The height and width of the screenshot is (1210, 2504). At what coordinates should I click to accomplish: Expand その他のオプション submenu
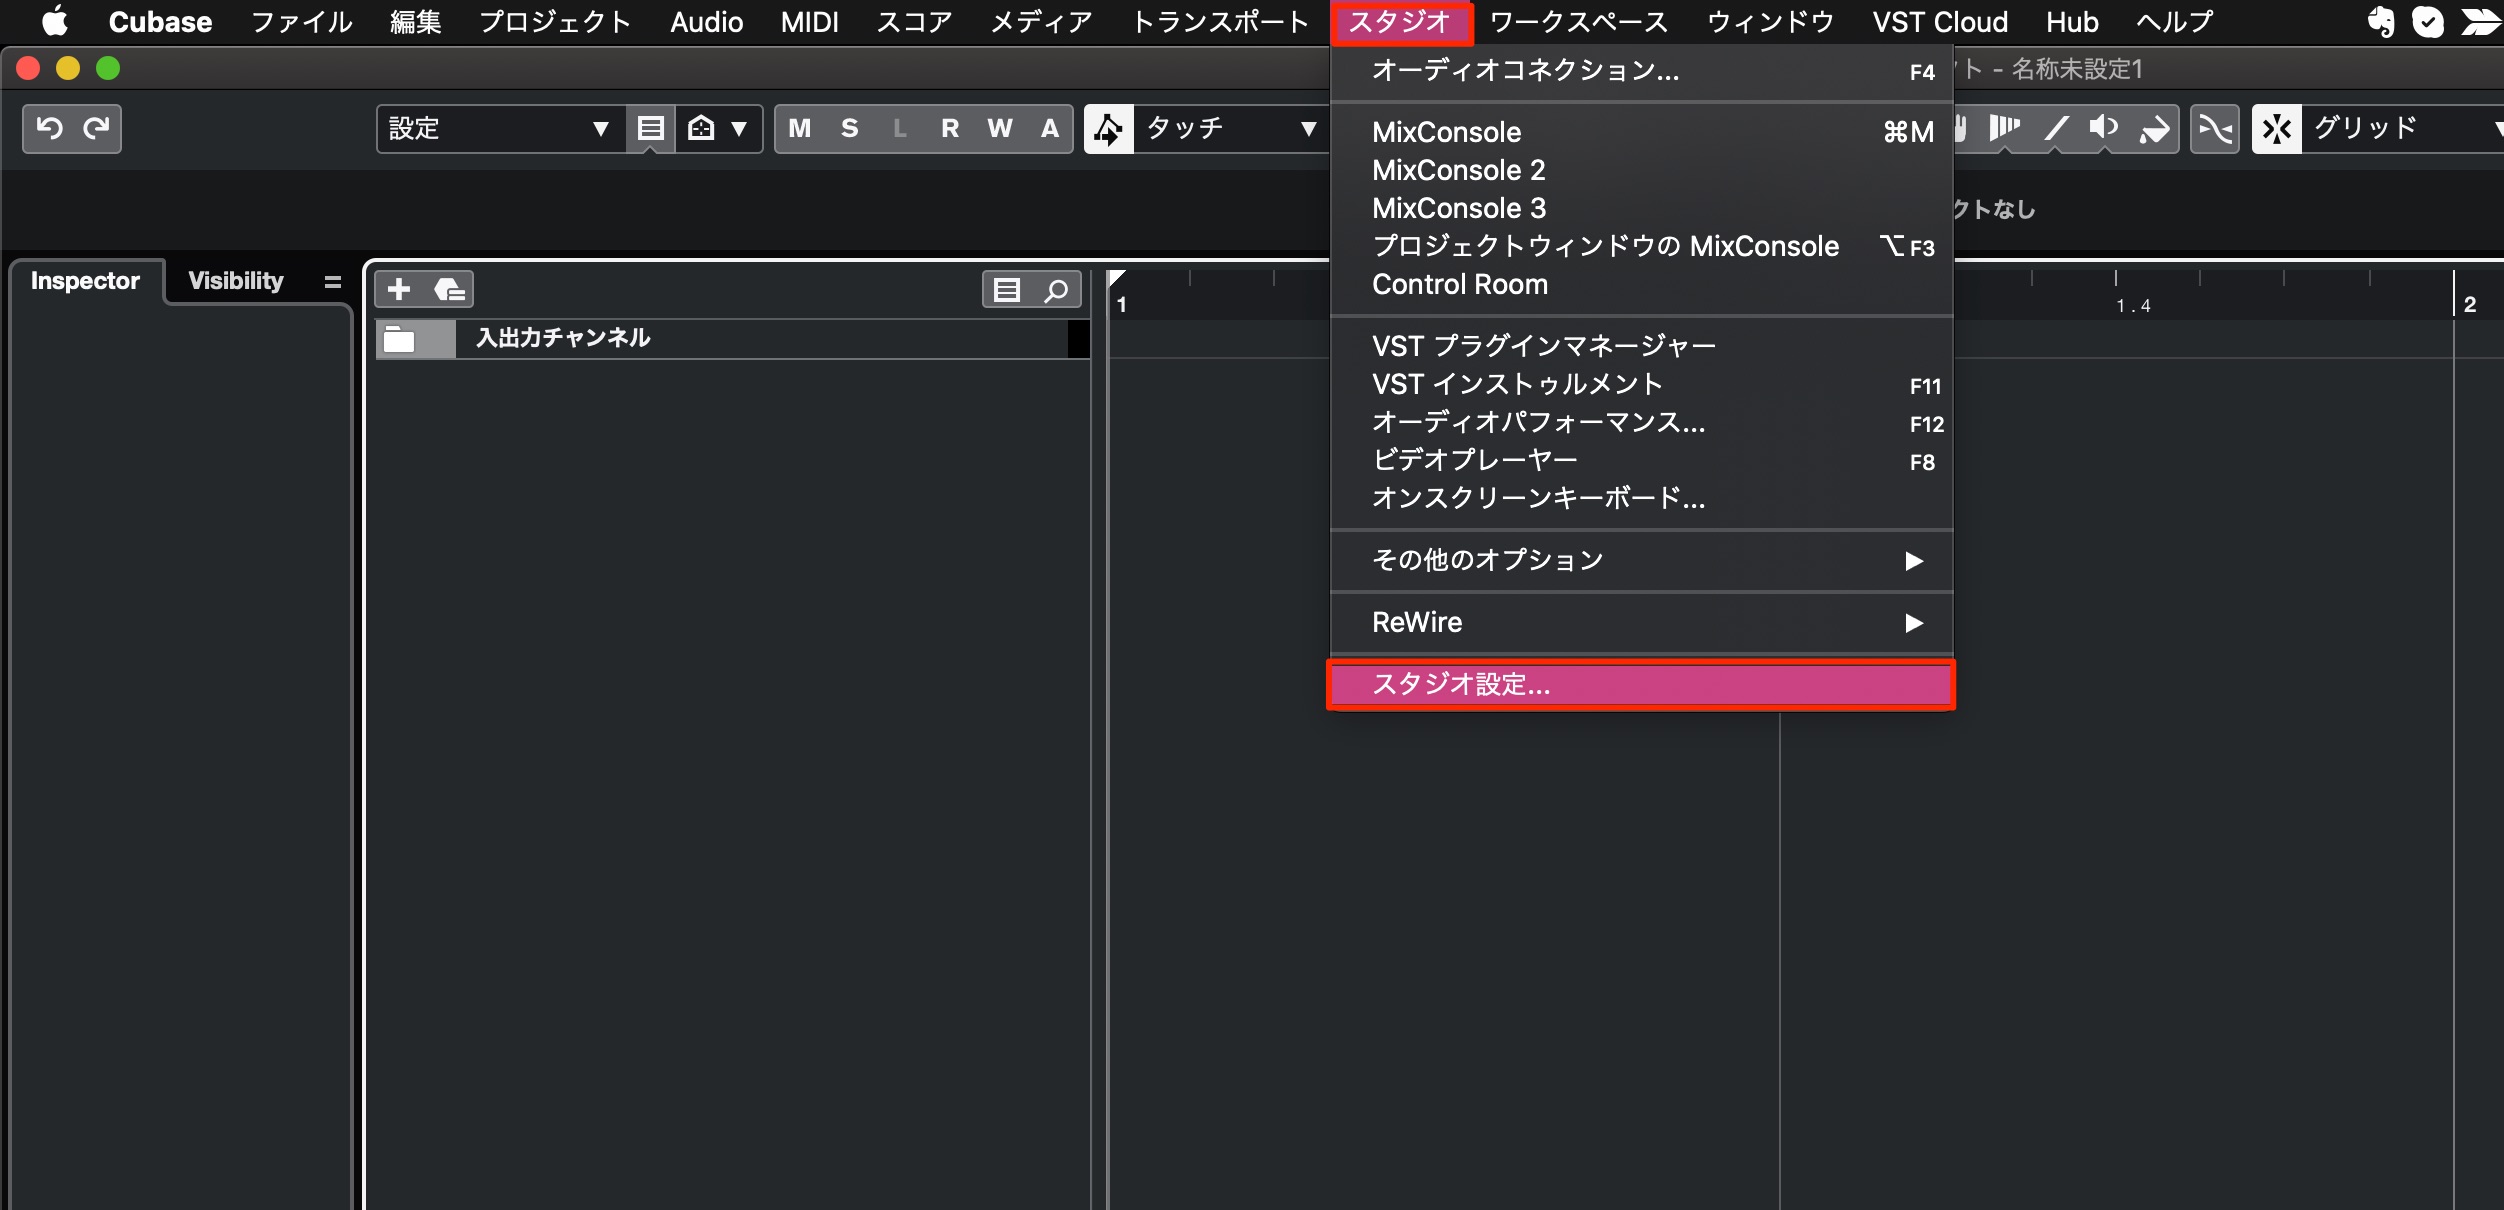click(1642, 560)
